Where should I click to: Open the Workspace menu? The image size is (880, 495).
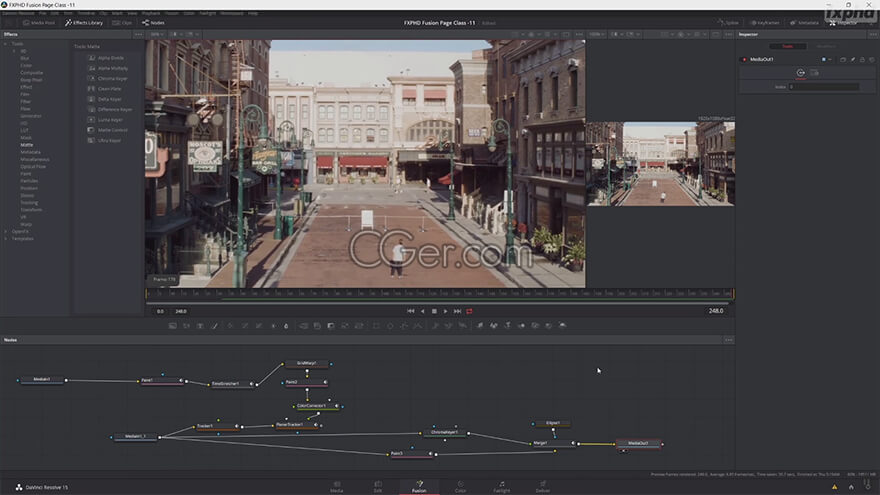[x=231, y=13]
